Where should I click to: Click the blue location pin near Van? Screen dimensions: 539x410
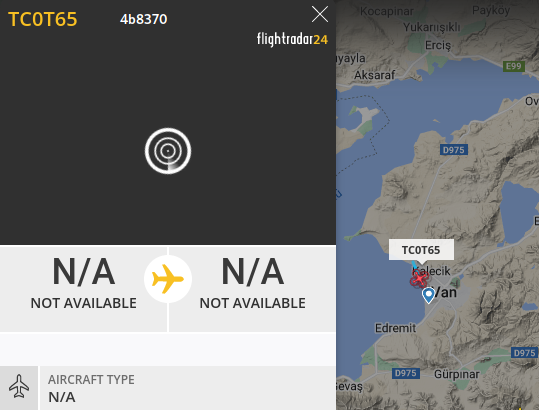tap(428, 295)
